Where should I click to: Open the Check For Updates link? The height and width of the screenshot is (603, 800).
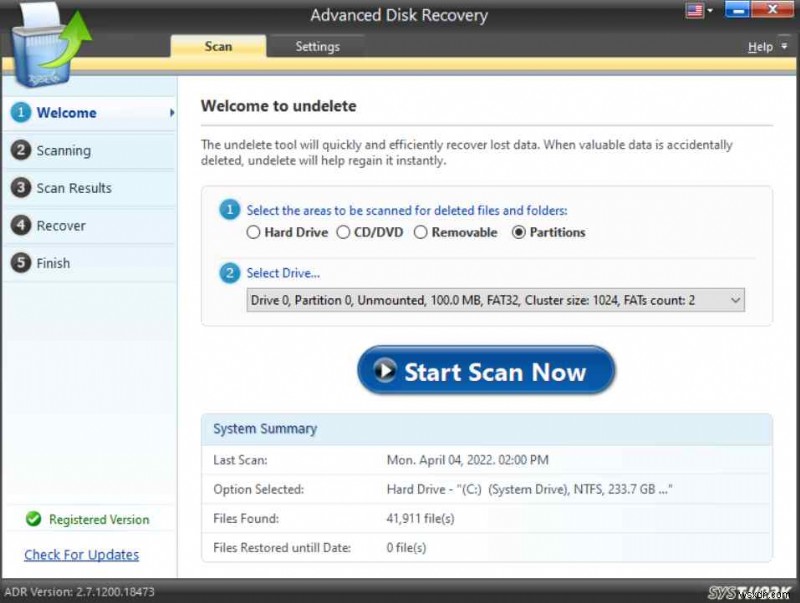point(80,554)
